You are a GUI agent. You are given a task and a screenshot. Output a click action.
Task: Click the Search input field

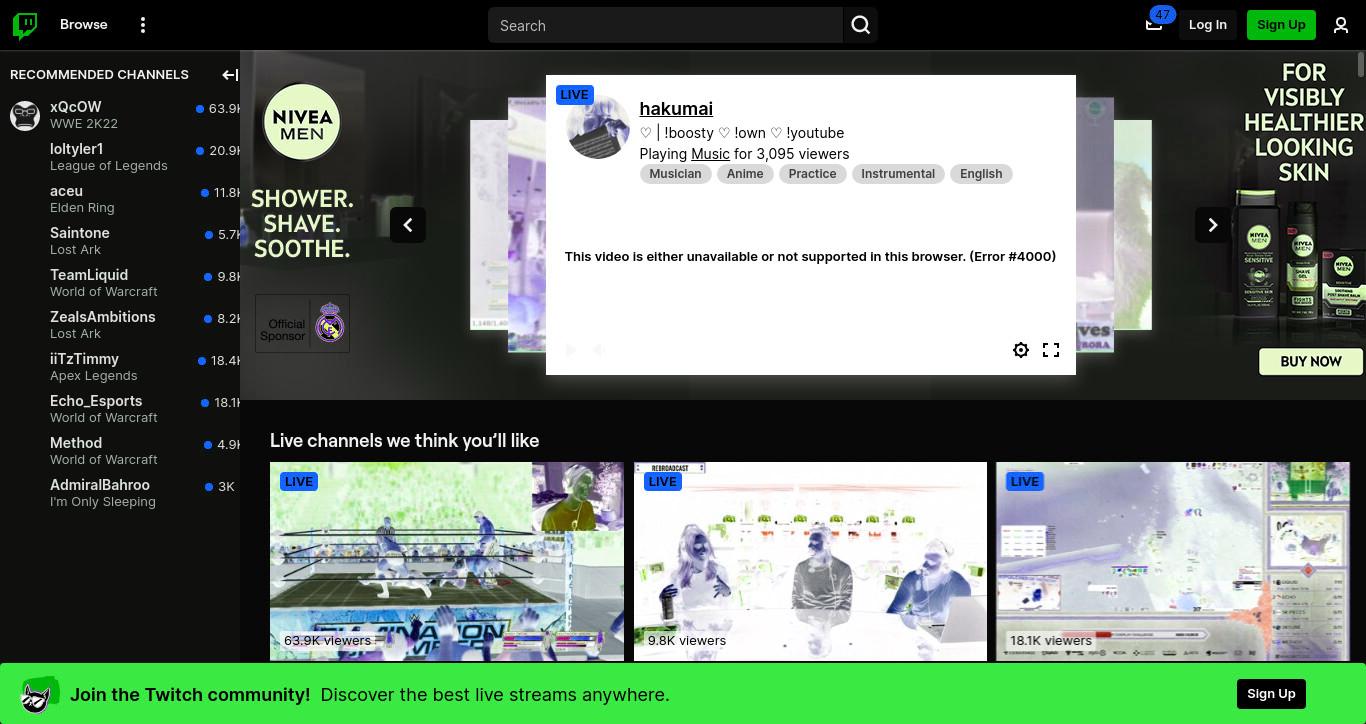point(665,25)
